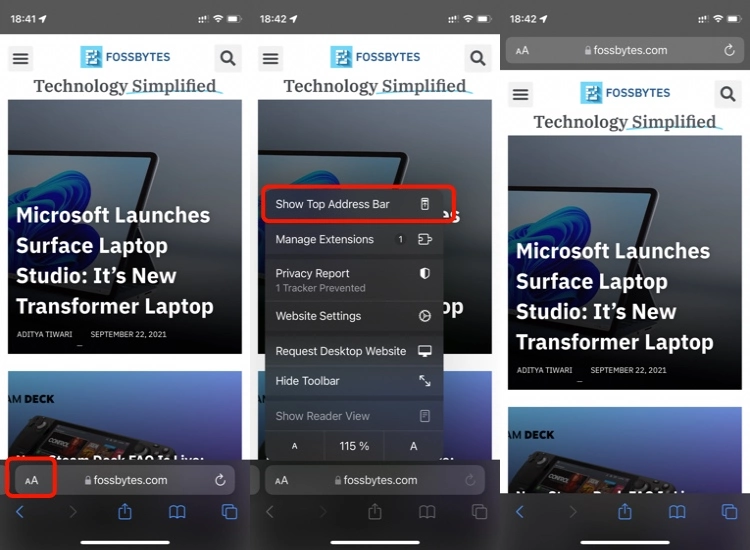Screen dimensions: 750x550
Task: Tap the fossbytes.com address field on the middle phone
Action: click(375, 480)
